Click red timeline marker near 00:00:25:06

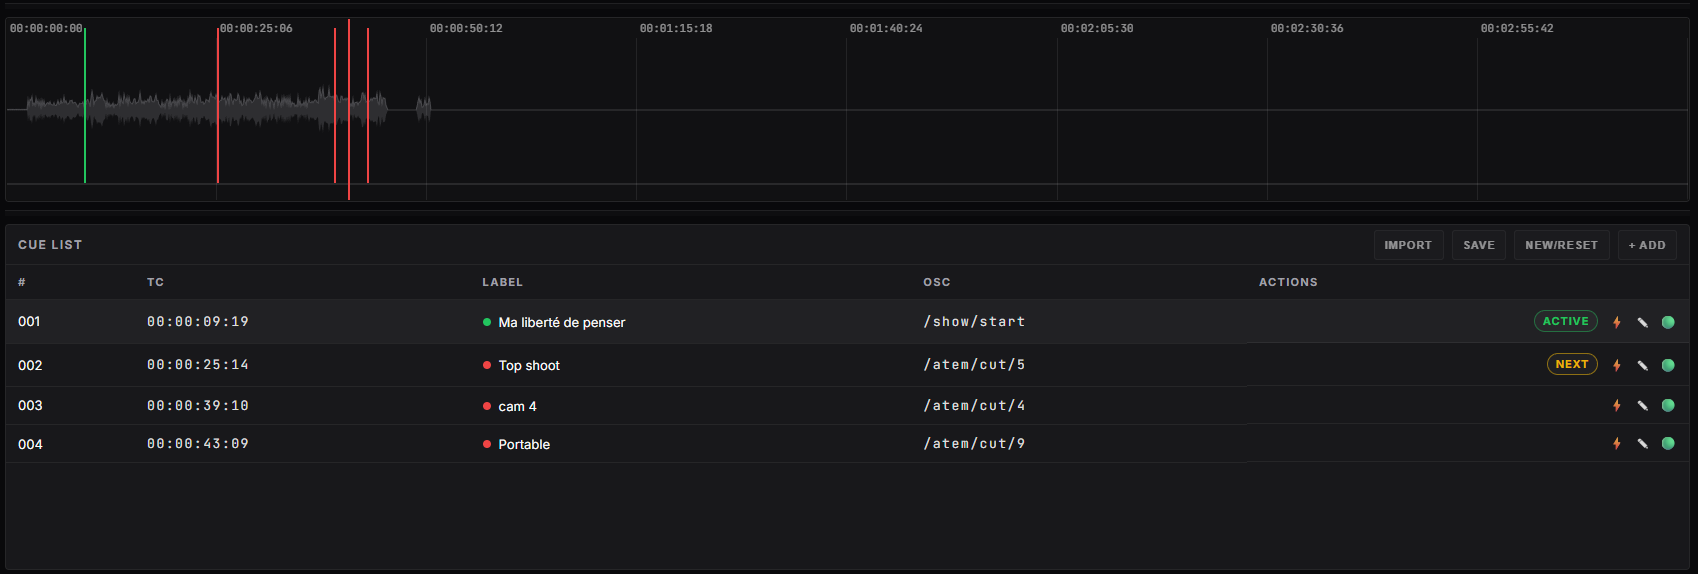click(x=218, y=106)
